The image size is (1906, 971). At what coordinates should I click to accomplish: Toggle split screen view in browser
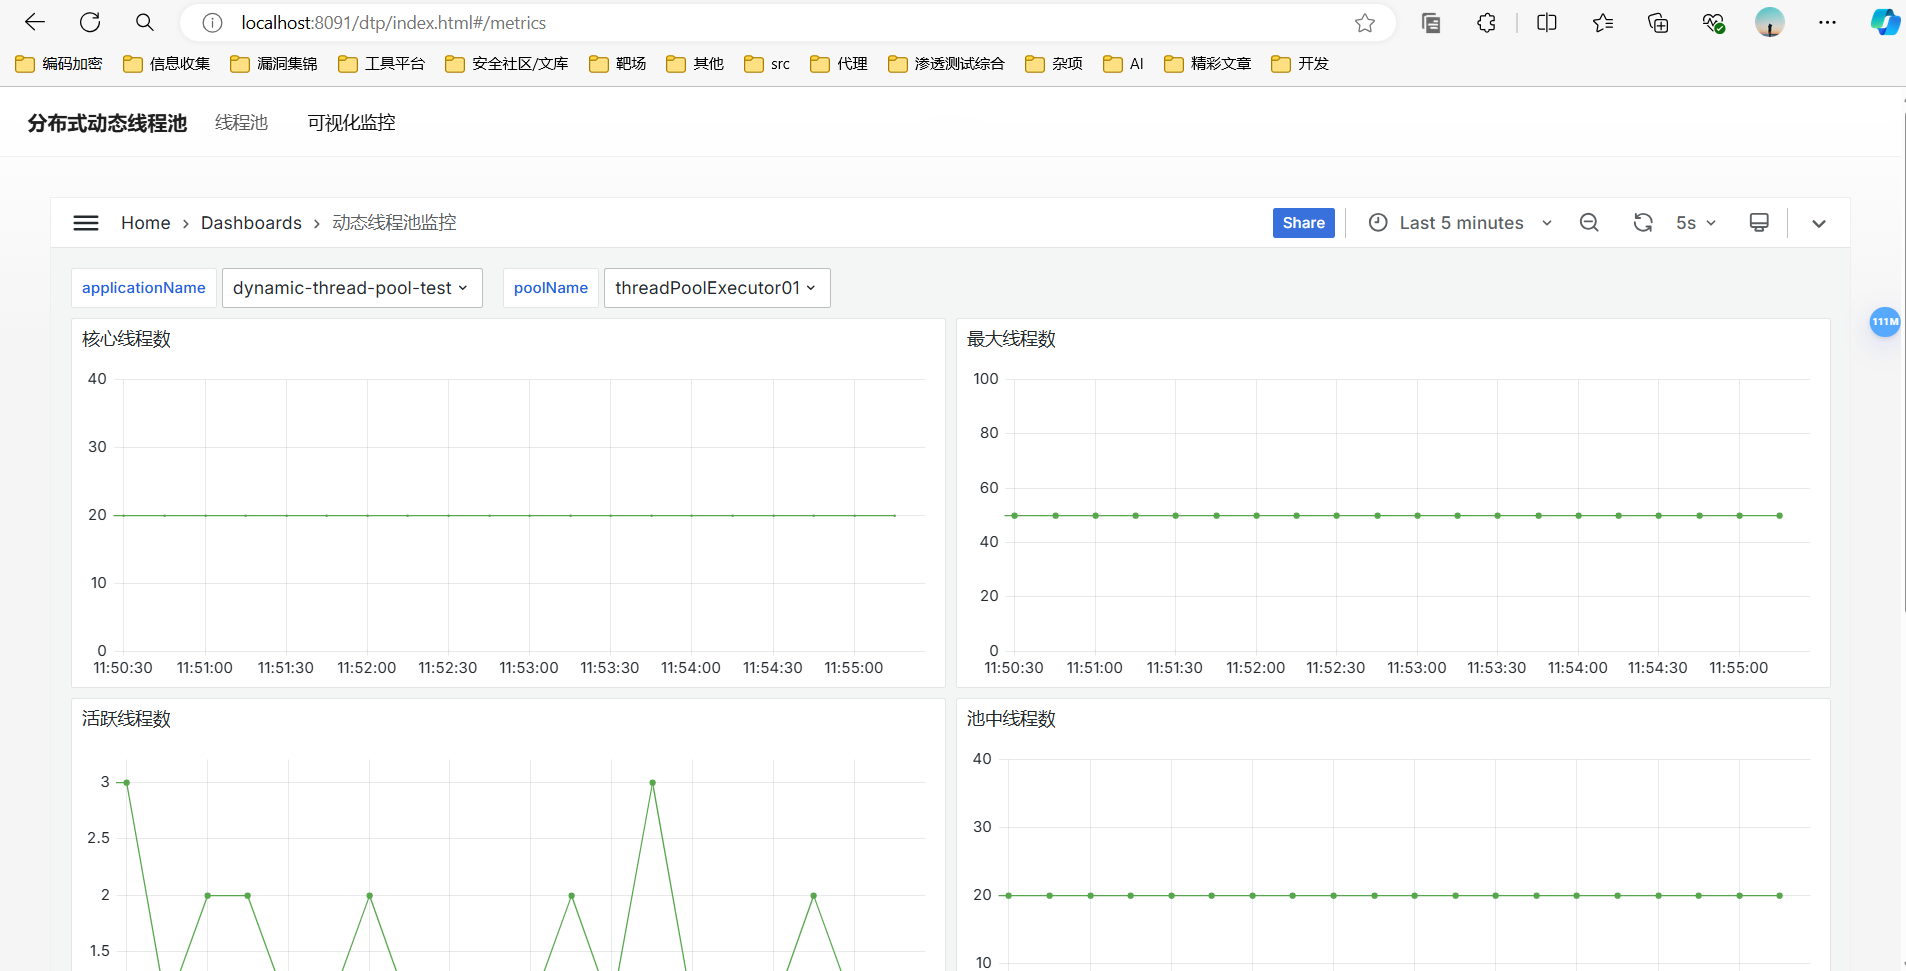tap(1547, 23)
